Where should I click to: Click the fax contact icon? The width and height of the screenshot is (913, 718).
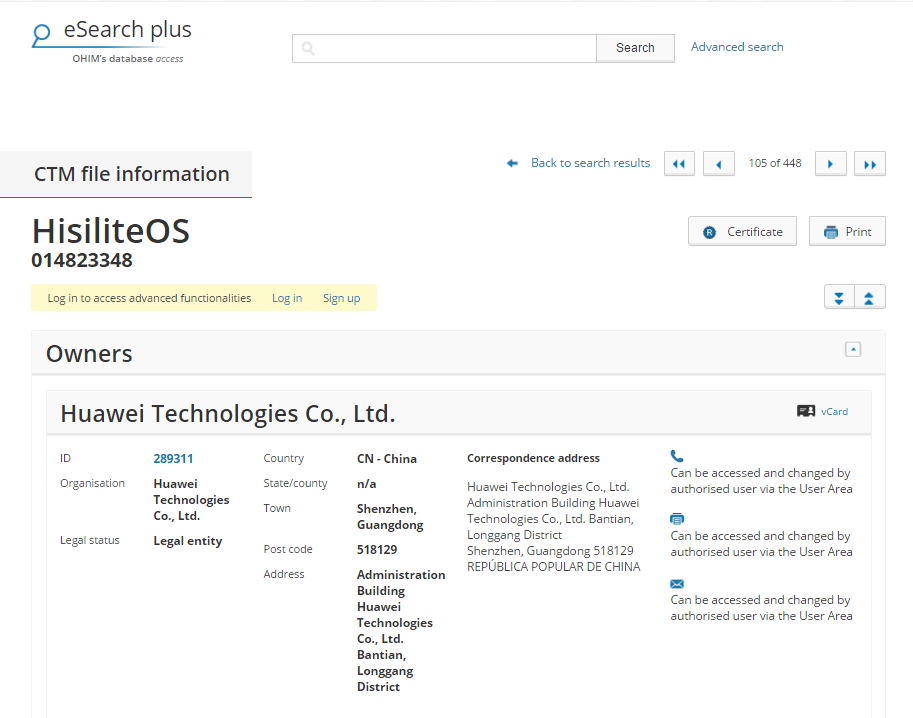click(677, 518)
